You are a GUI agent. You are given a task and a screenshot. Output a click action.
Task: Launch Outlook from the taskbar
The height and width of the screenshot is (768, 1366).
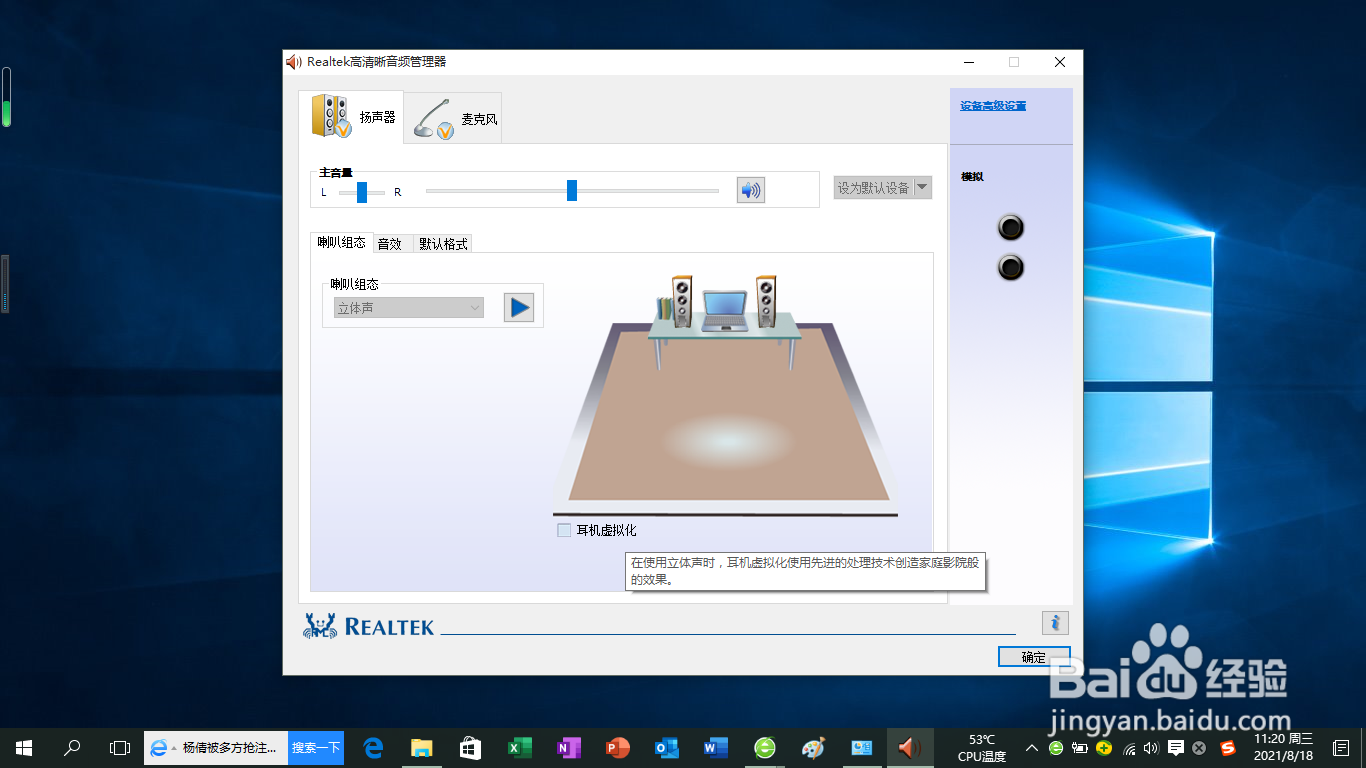[x=667, y=747]
